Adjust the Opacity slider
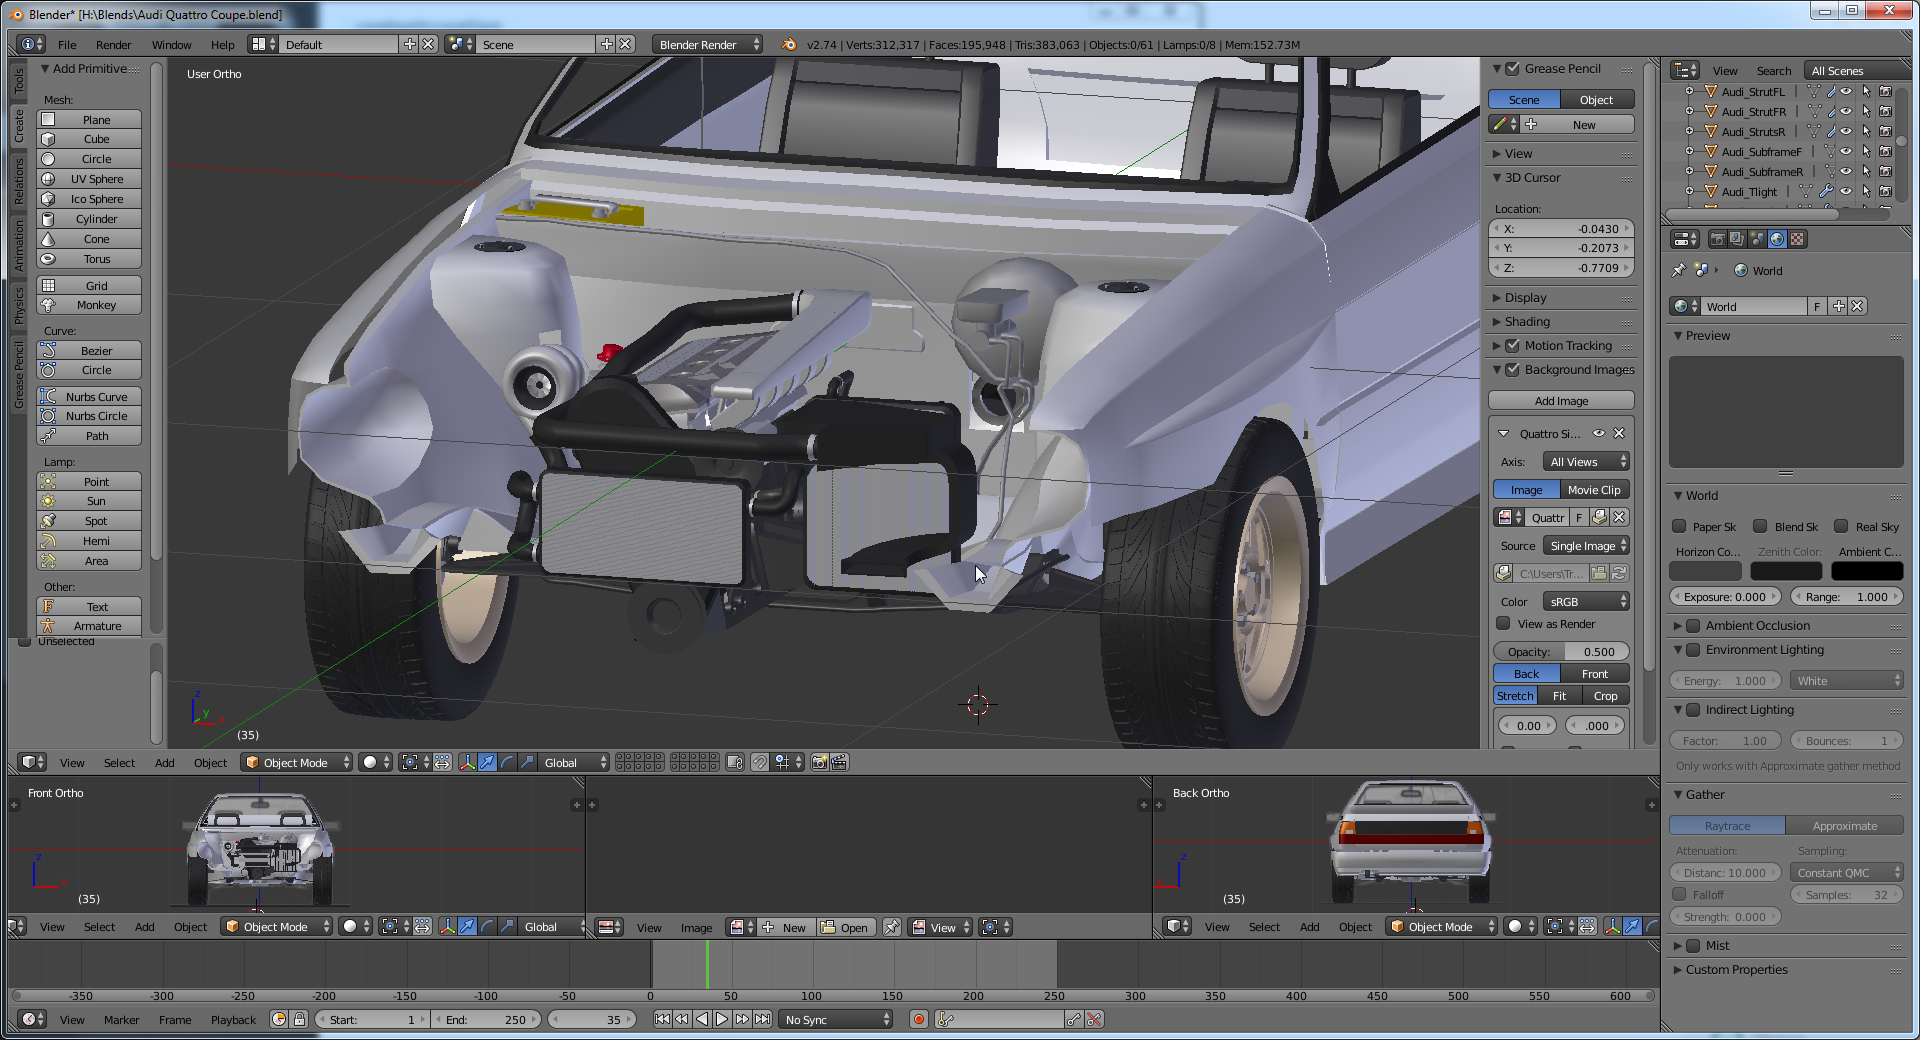Screen dimensions: 1920x1040 [x=1560, y=652]
